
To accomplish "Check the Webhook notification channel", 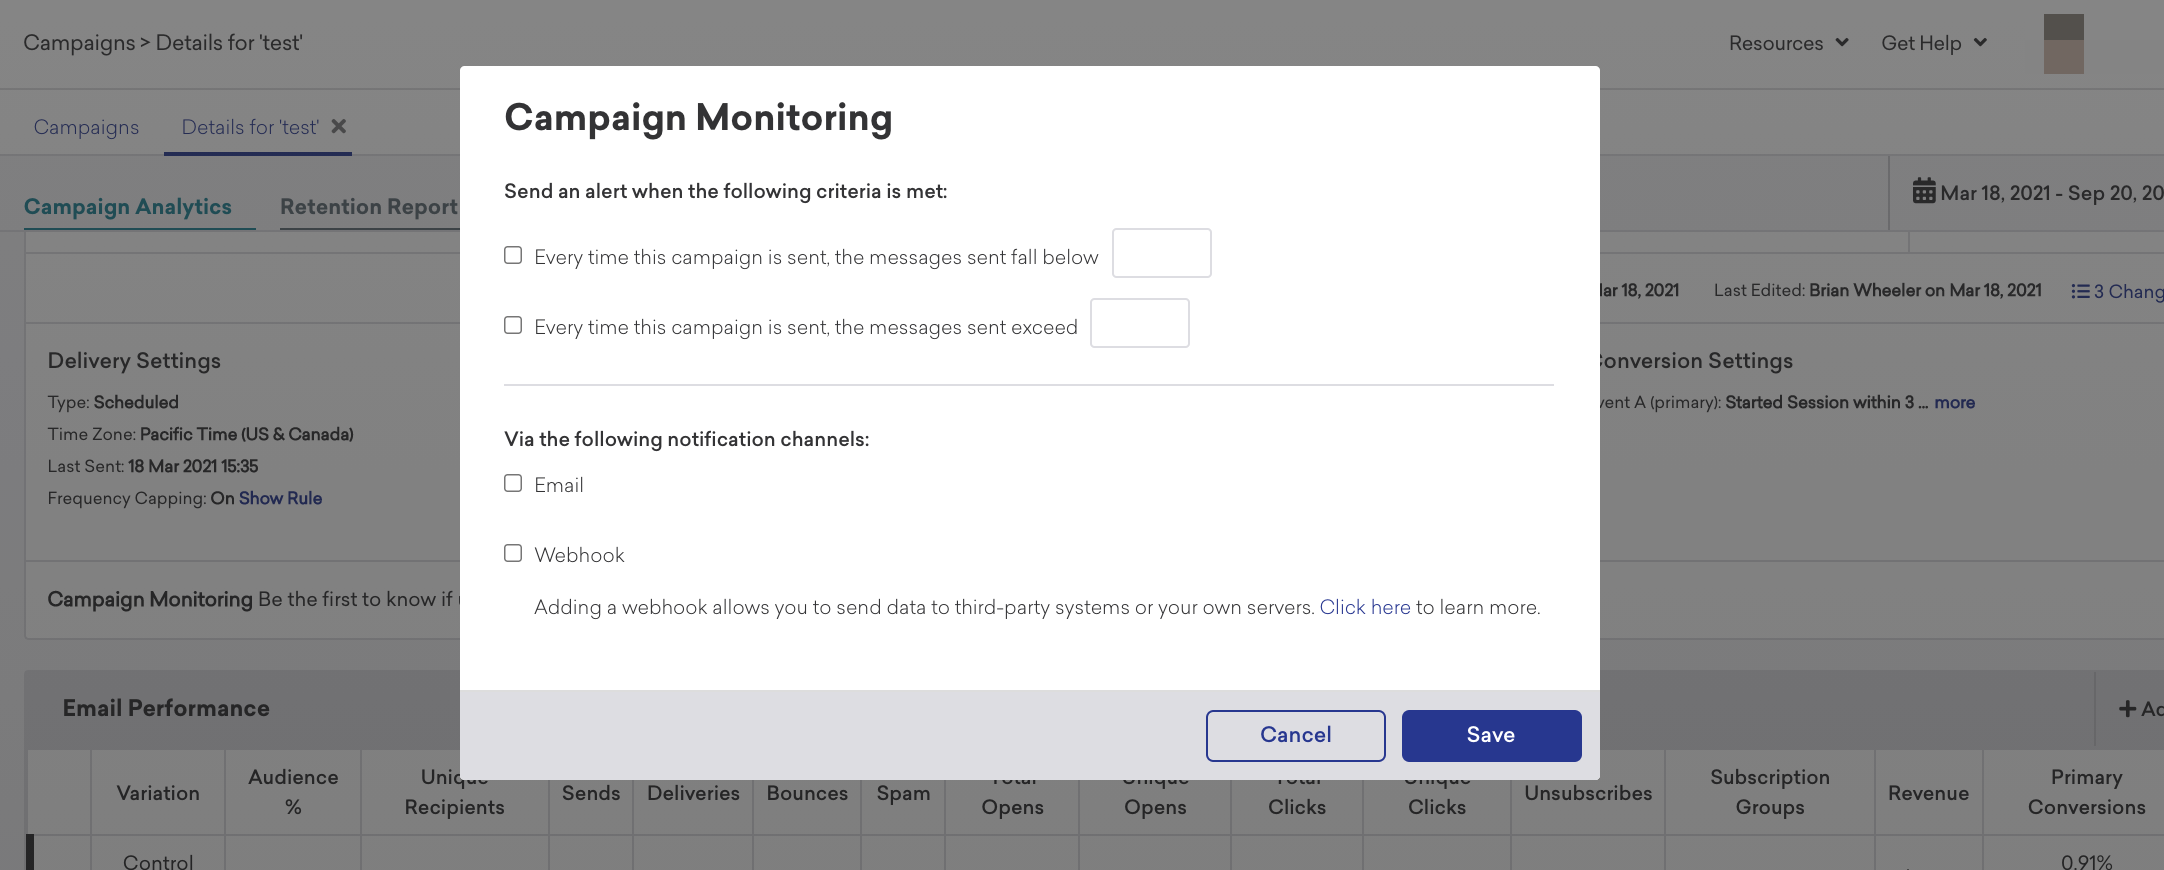I will pos(513,553).
